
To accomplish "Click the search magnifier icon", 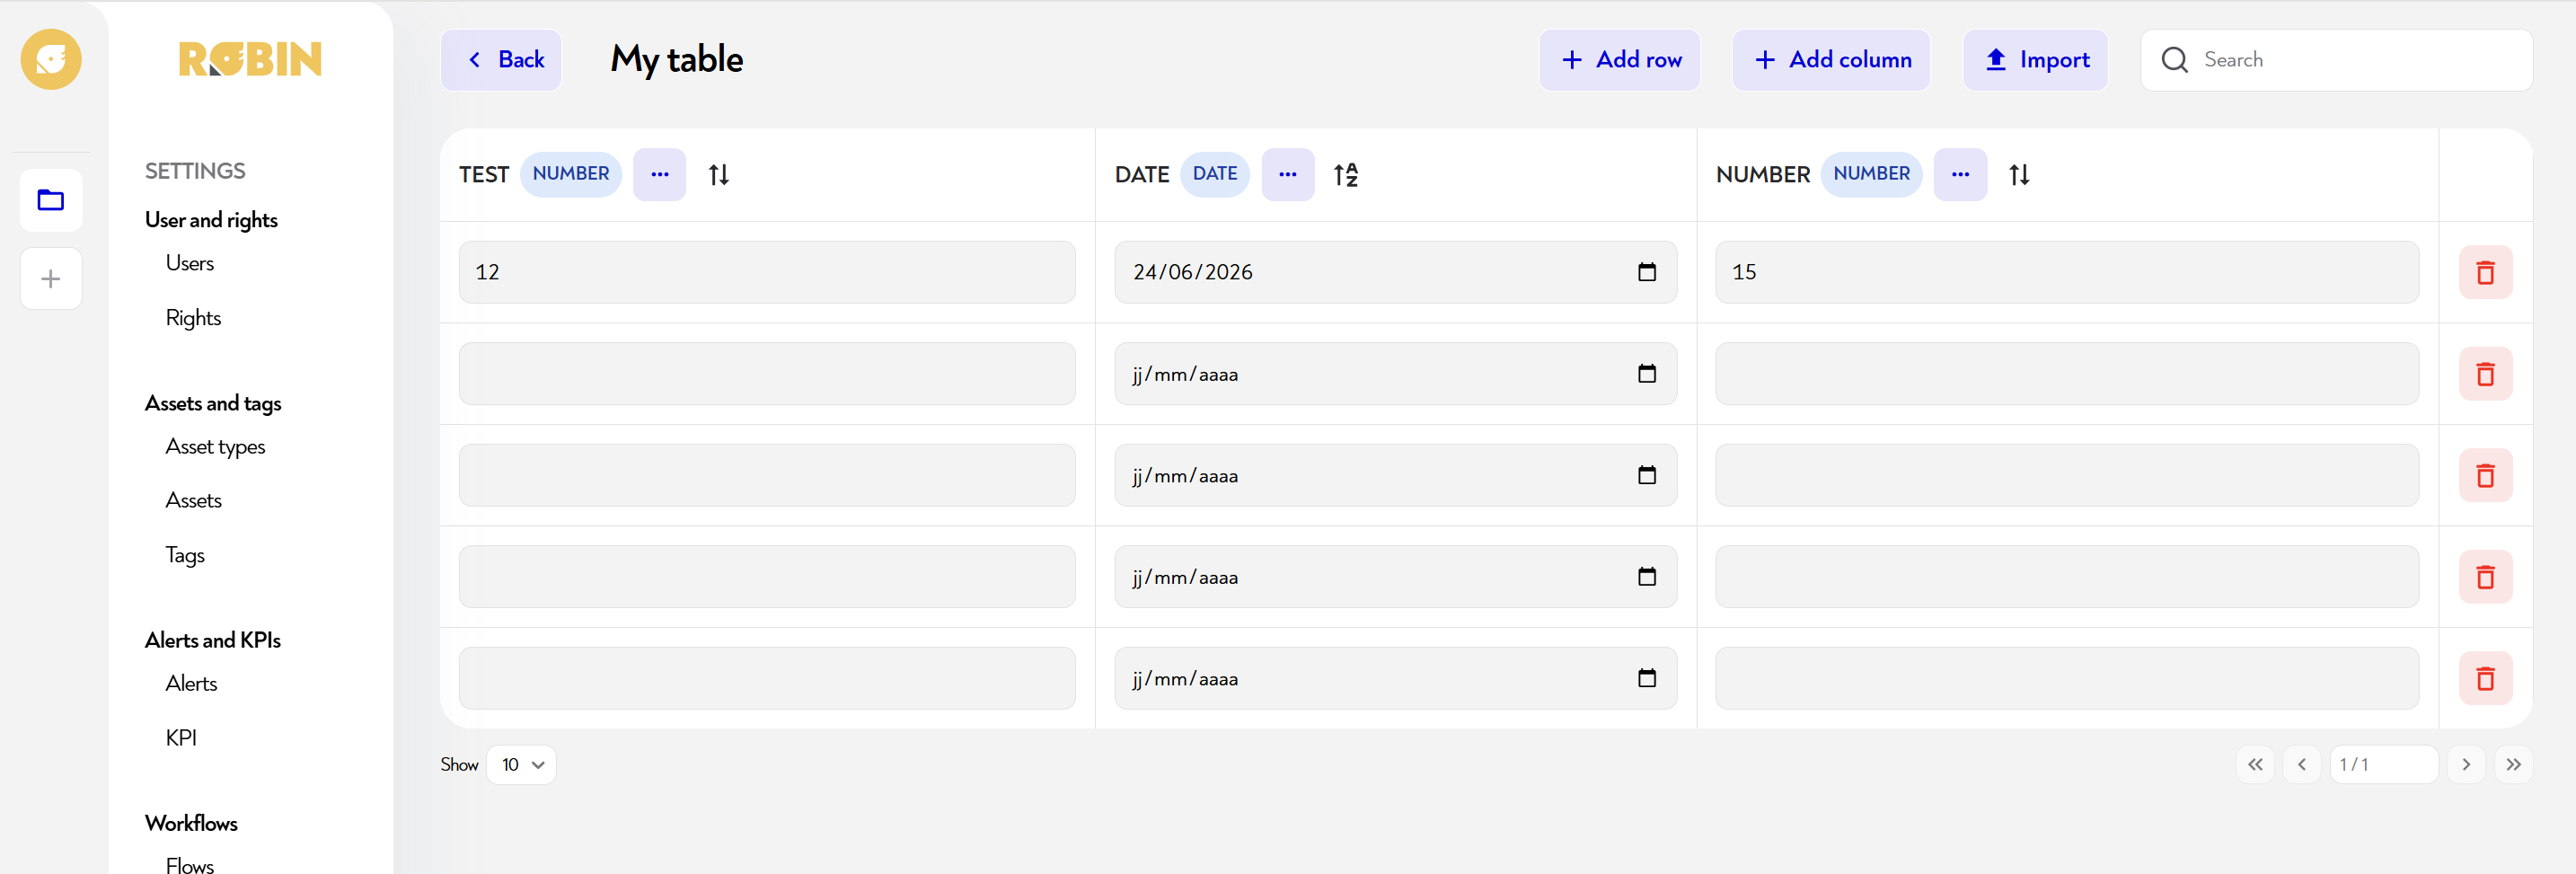I will pos(2174,60).
